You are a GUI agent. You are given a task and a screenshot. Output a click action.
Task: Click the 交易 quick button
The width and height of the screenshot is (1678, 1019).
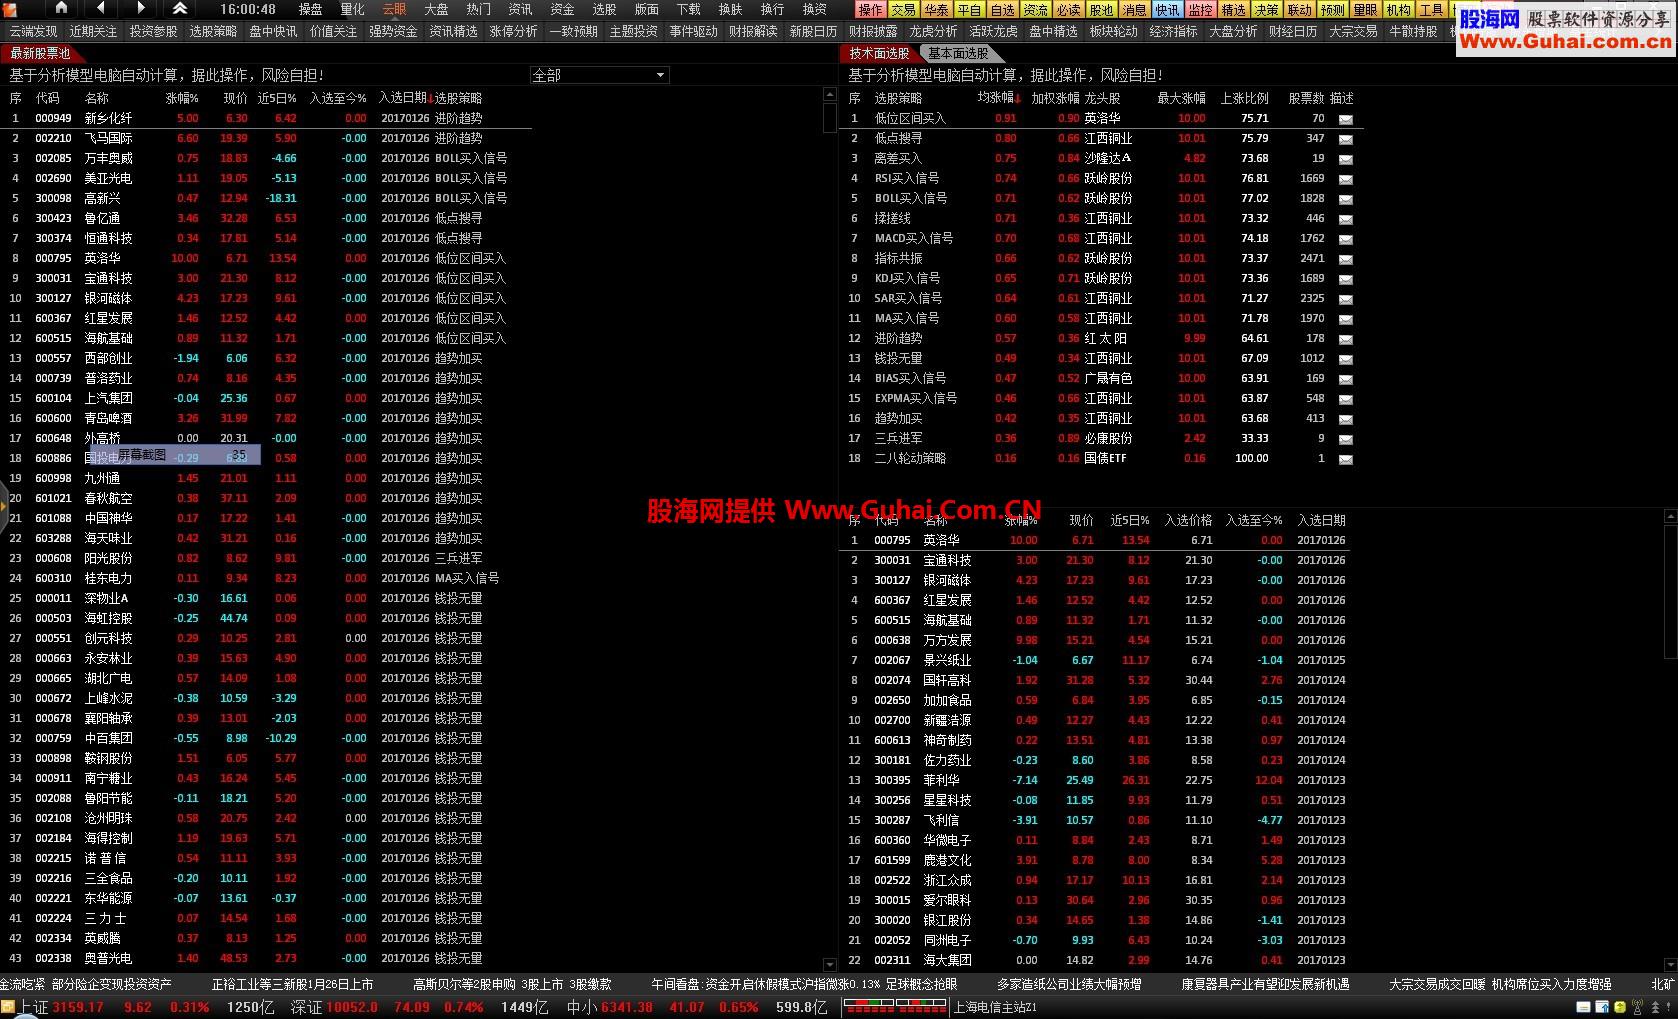pyautogui.click(x=904, y=10)
